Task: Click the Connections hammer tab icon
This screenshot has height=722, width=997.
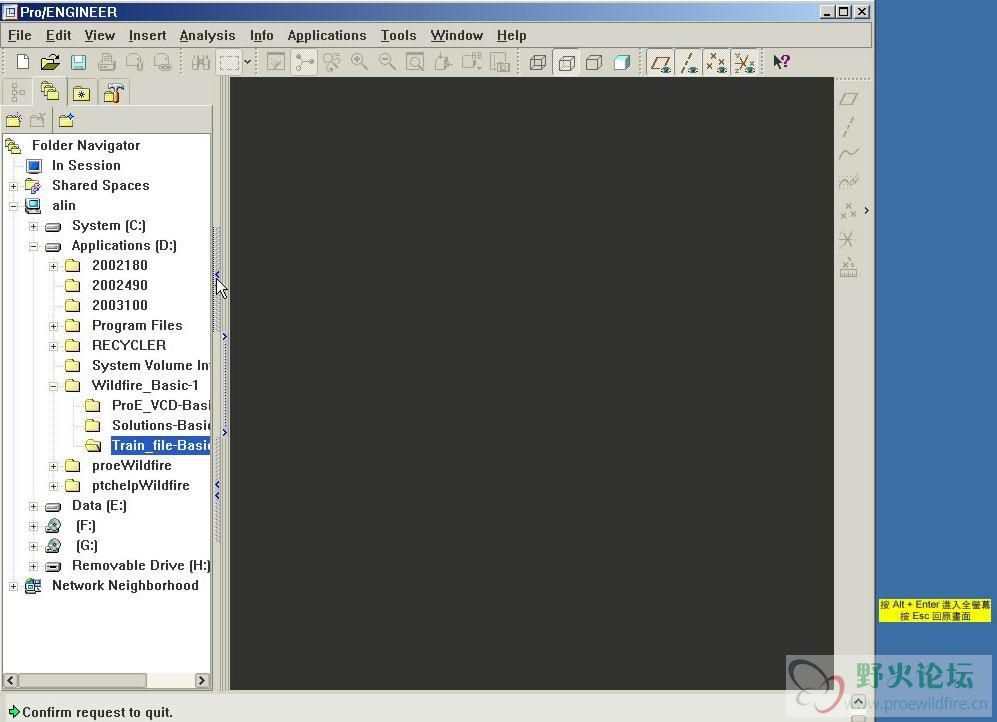Action: 113,93
